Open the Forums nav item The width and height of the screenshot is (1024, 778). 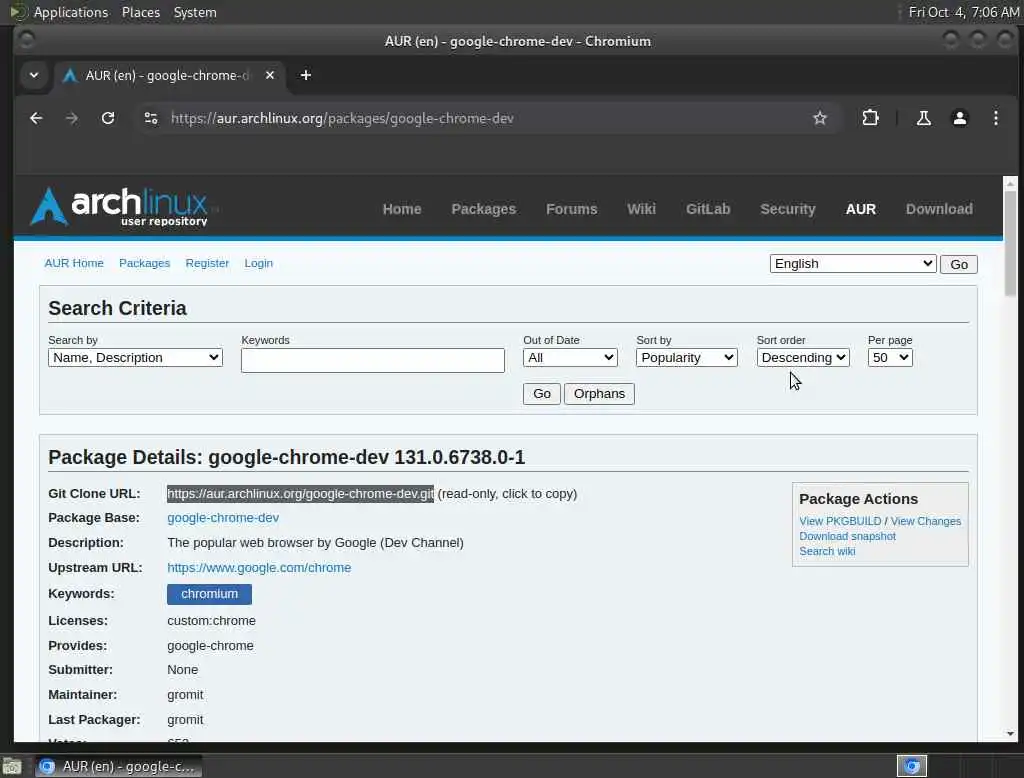(571, 209)
